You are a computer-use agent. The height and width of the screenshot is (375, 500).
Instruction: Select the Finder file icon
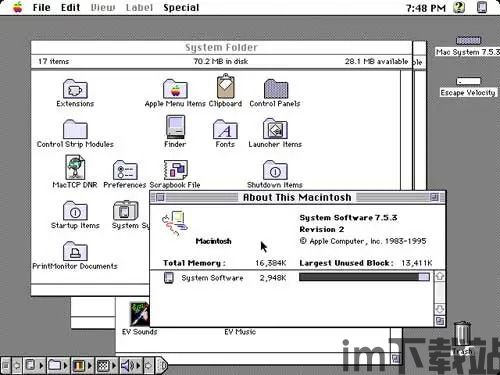(x=175, y=127)
